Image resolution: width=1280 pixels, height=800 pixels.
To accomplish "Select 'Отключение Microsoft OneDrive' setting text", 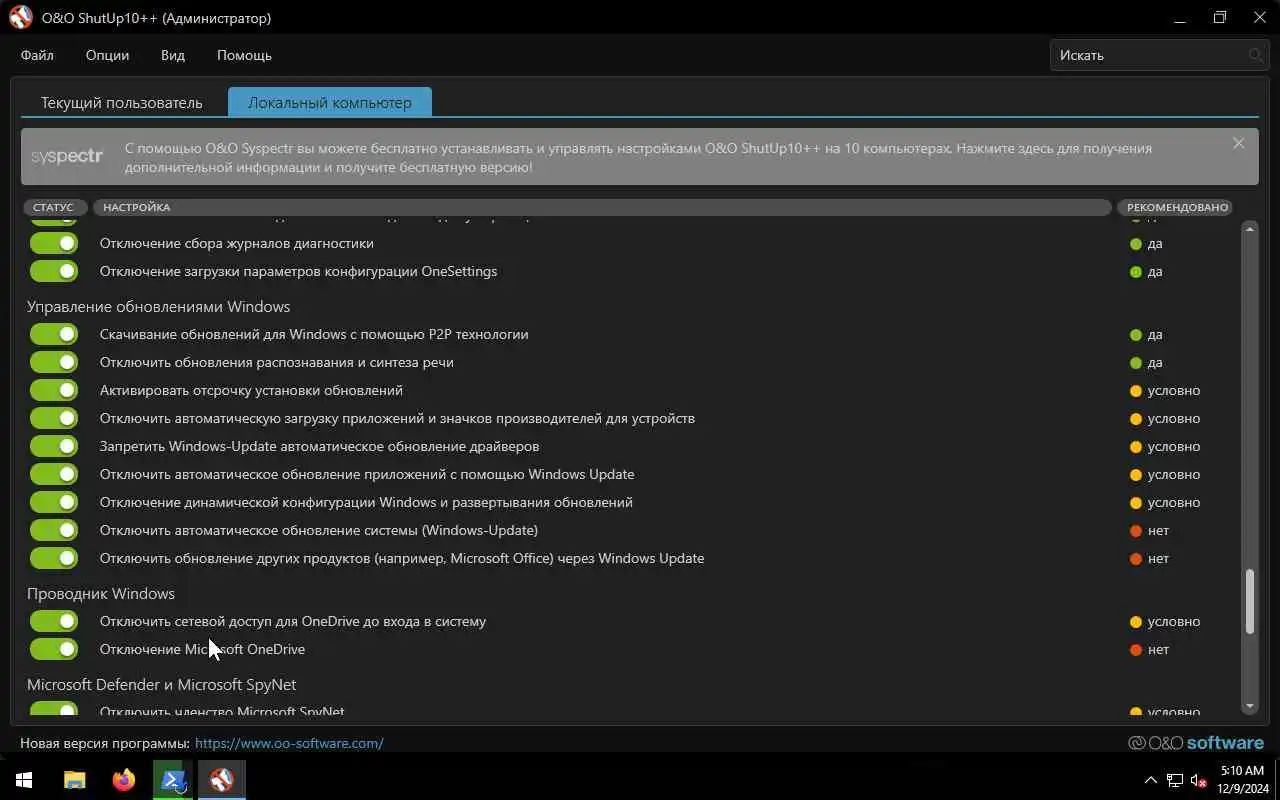I will coord(202,649).
